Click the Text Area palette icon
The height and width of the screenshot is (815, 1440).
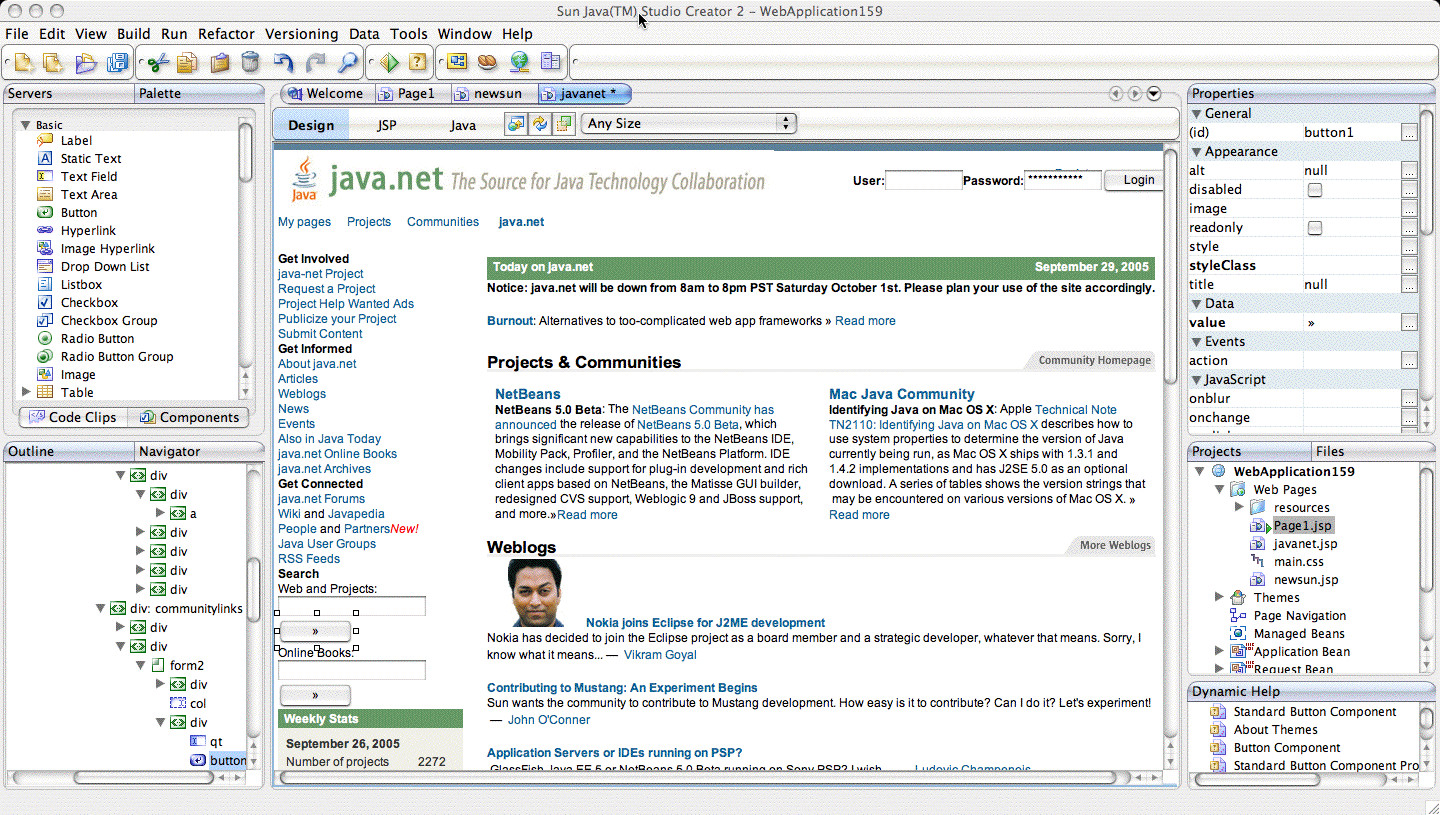[x=44, y=194]
